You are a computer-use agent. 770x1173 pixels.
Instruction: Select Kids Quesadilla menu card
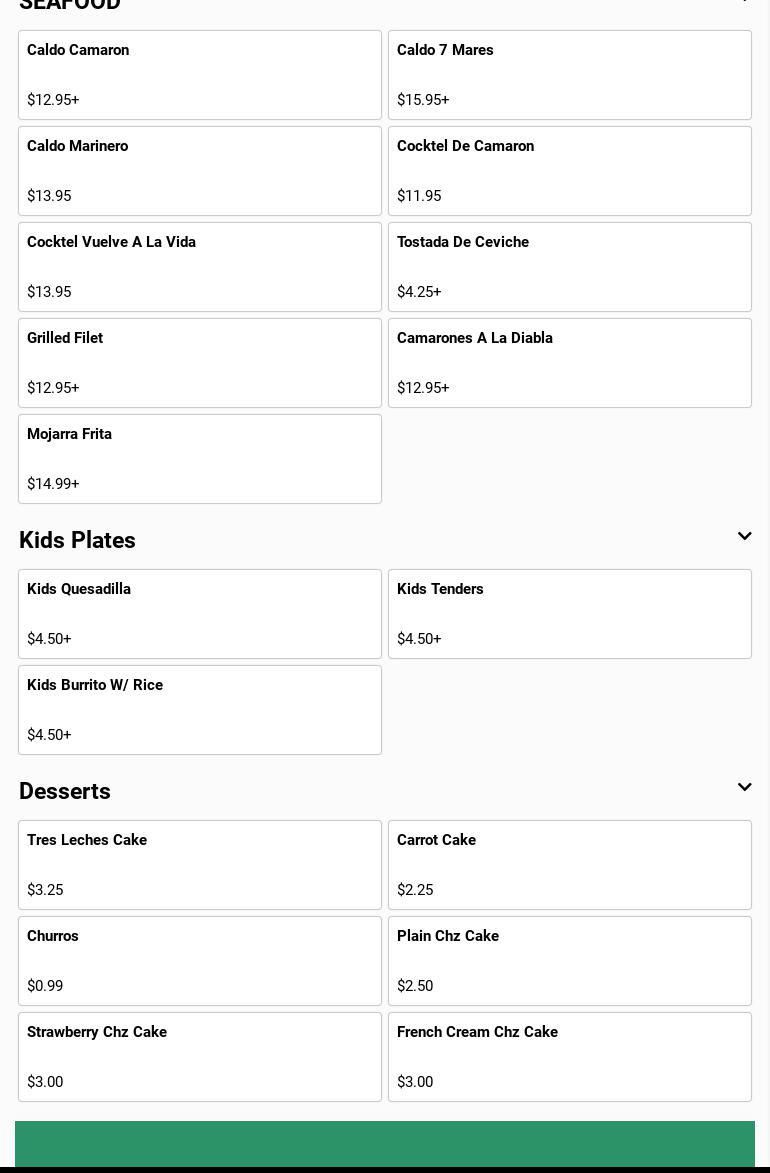[x=200, y=614]
